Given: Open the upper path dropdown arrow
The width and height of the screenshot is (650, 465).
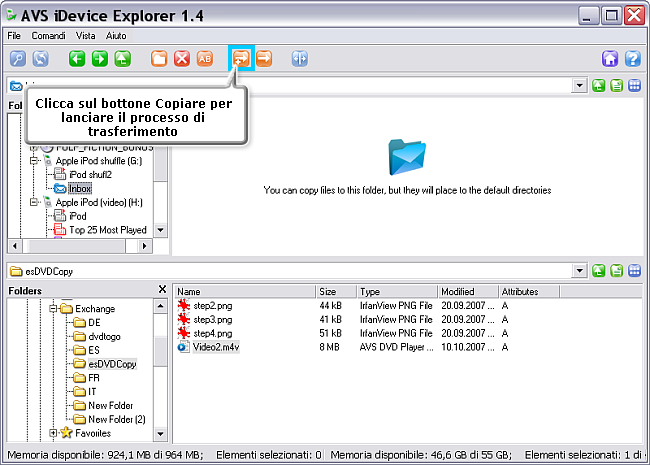Looking at the screenshot, I should point(580,86).
